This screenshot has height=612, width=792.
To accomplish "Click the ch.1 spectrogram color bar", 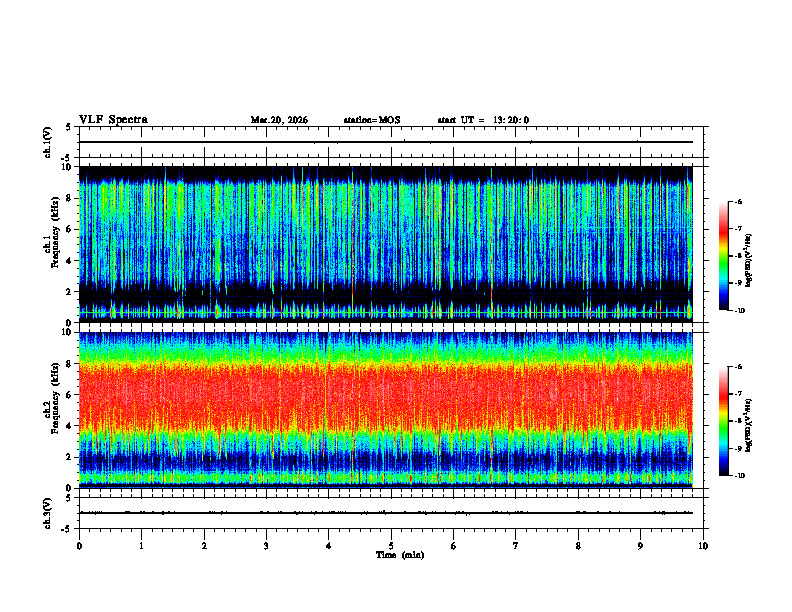I will click(x=723, y=256).
